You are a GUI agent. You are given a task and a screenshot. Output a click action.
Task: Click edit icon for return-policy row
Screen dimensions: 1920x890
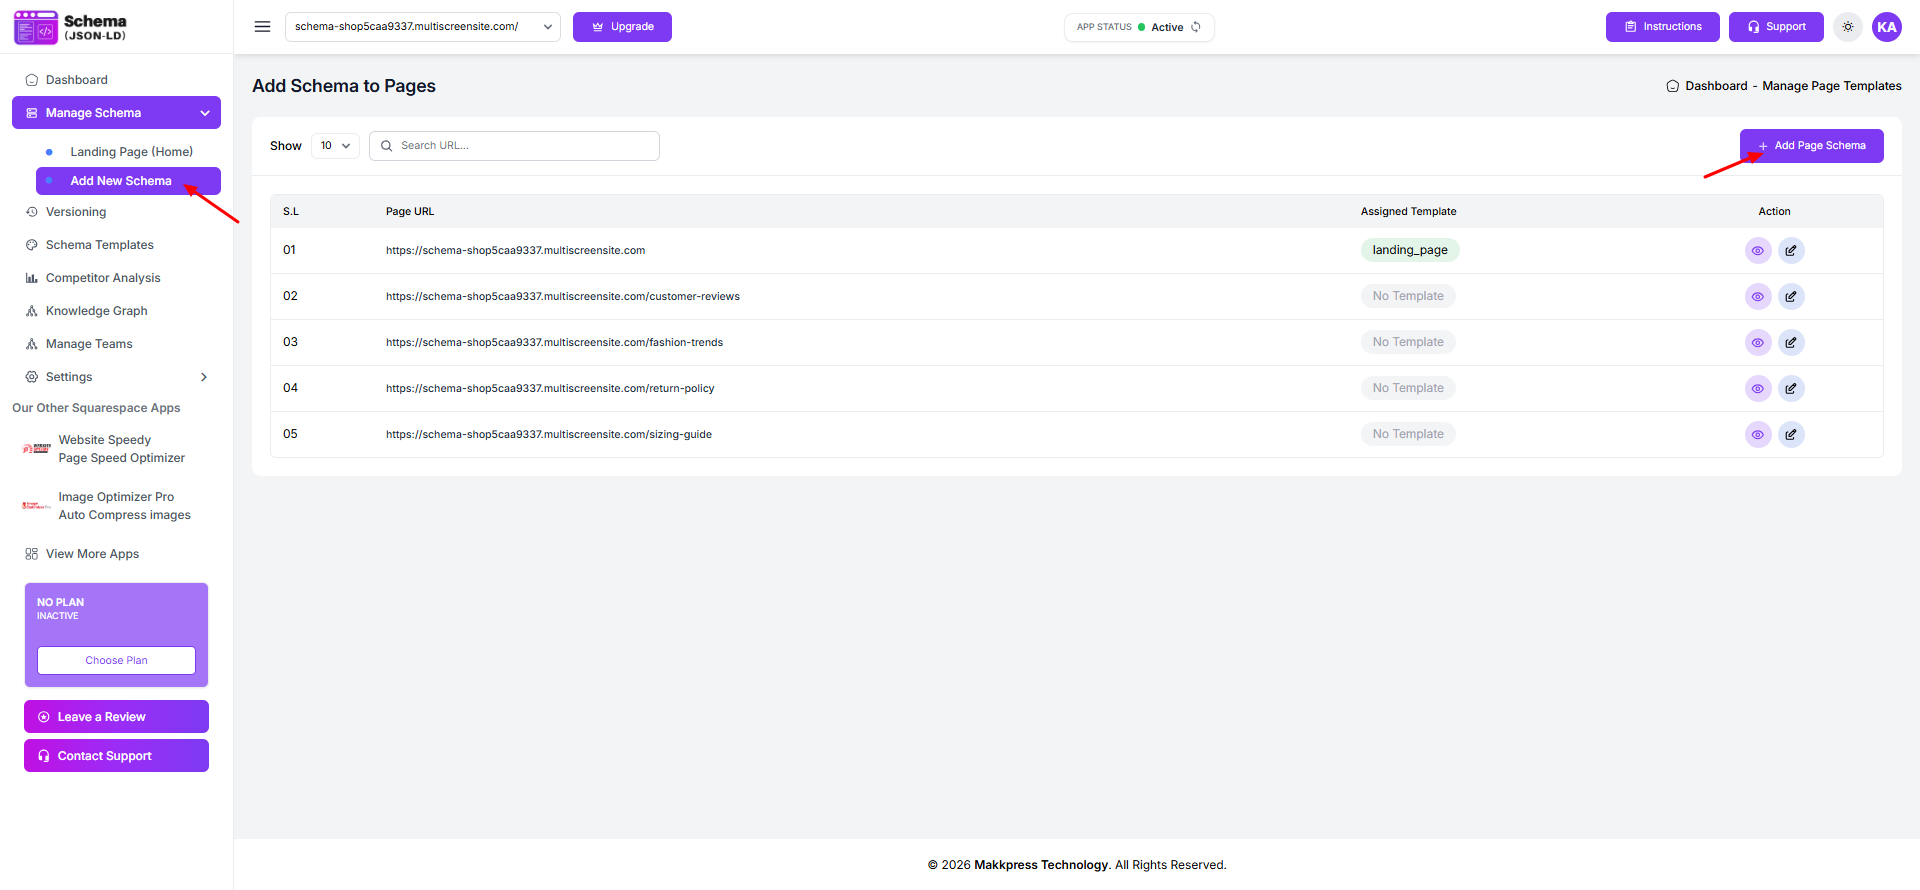tap(1791, 389)
